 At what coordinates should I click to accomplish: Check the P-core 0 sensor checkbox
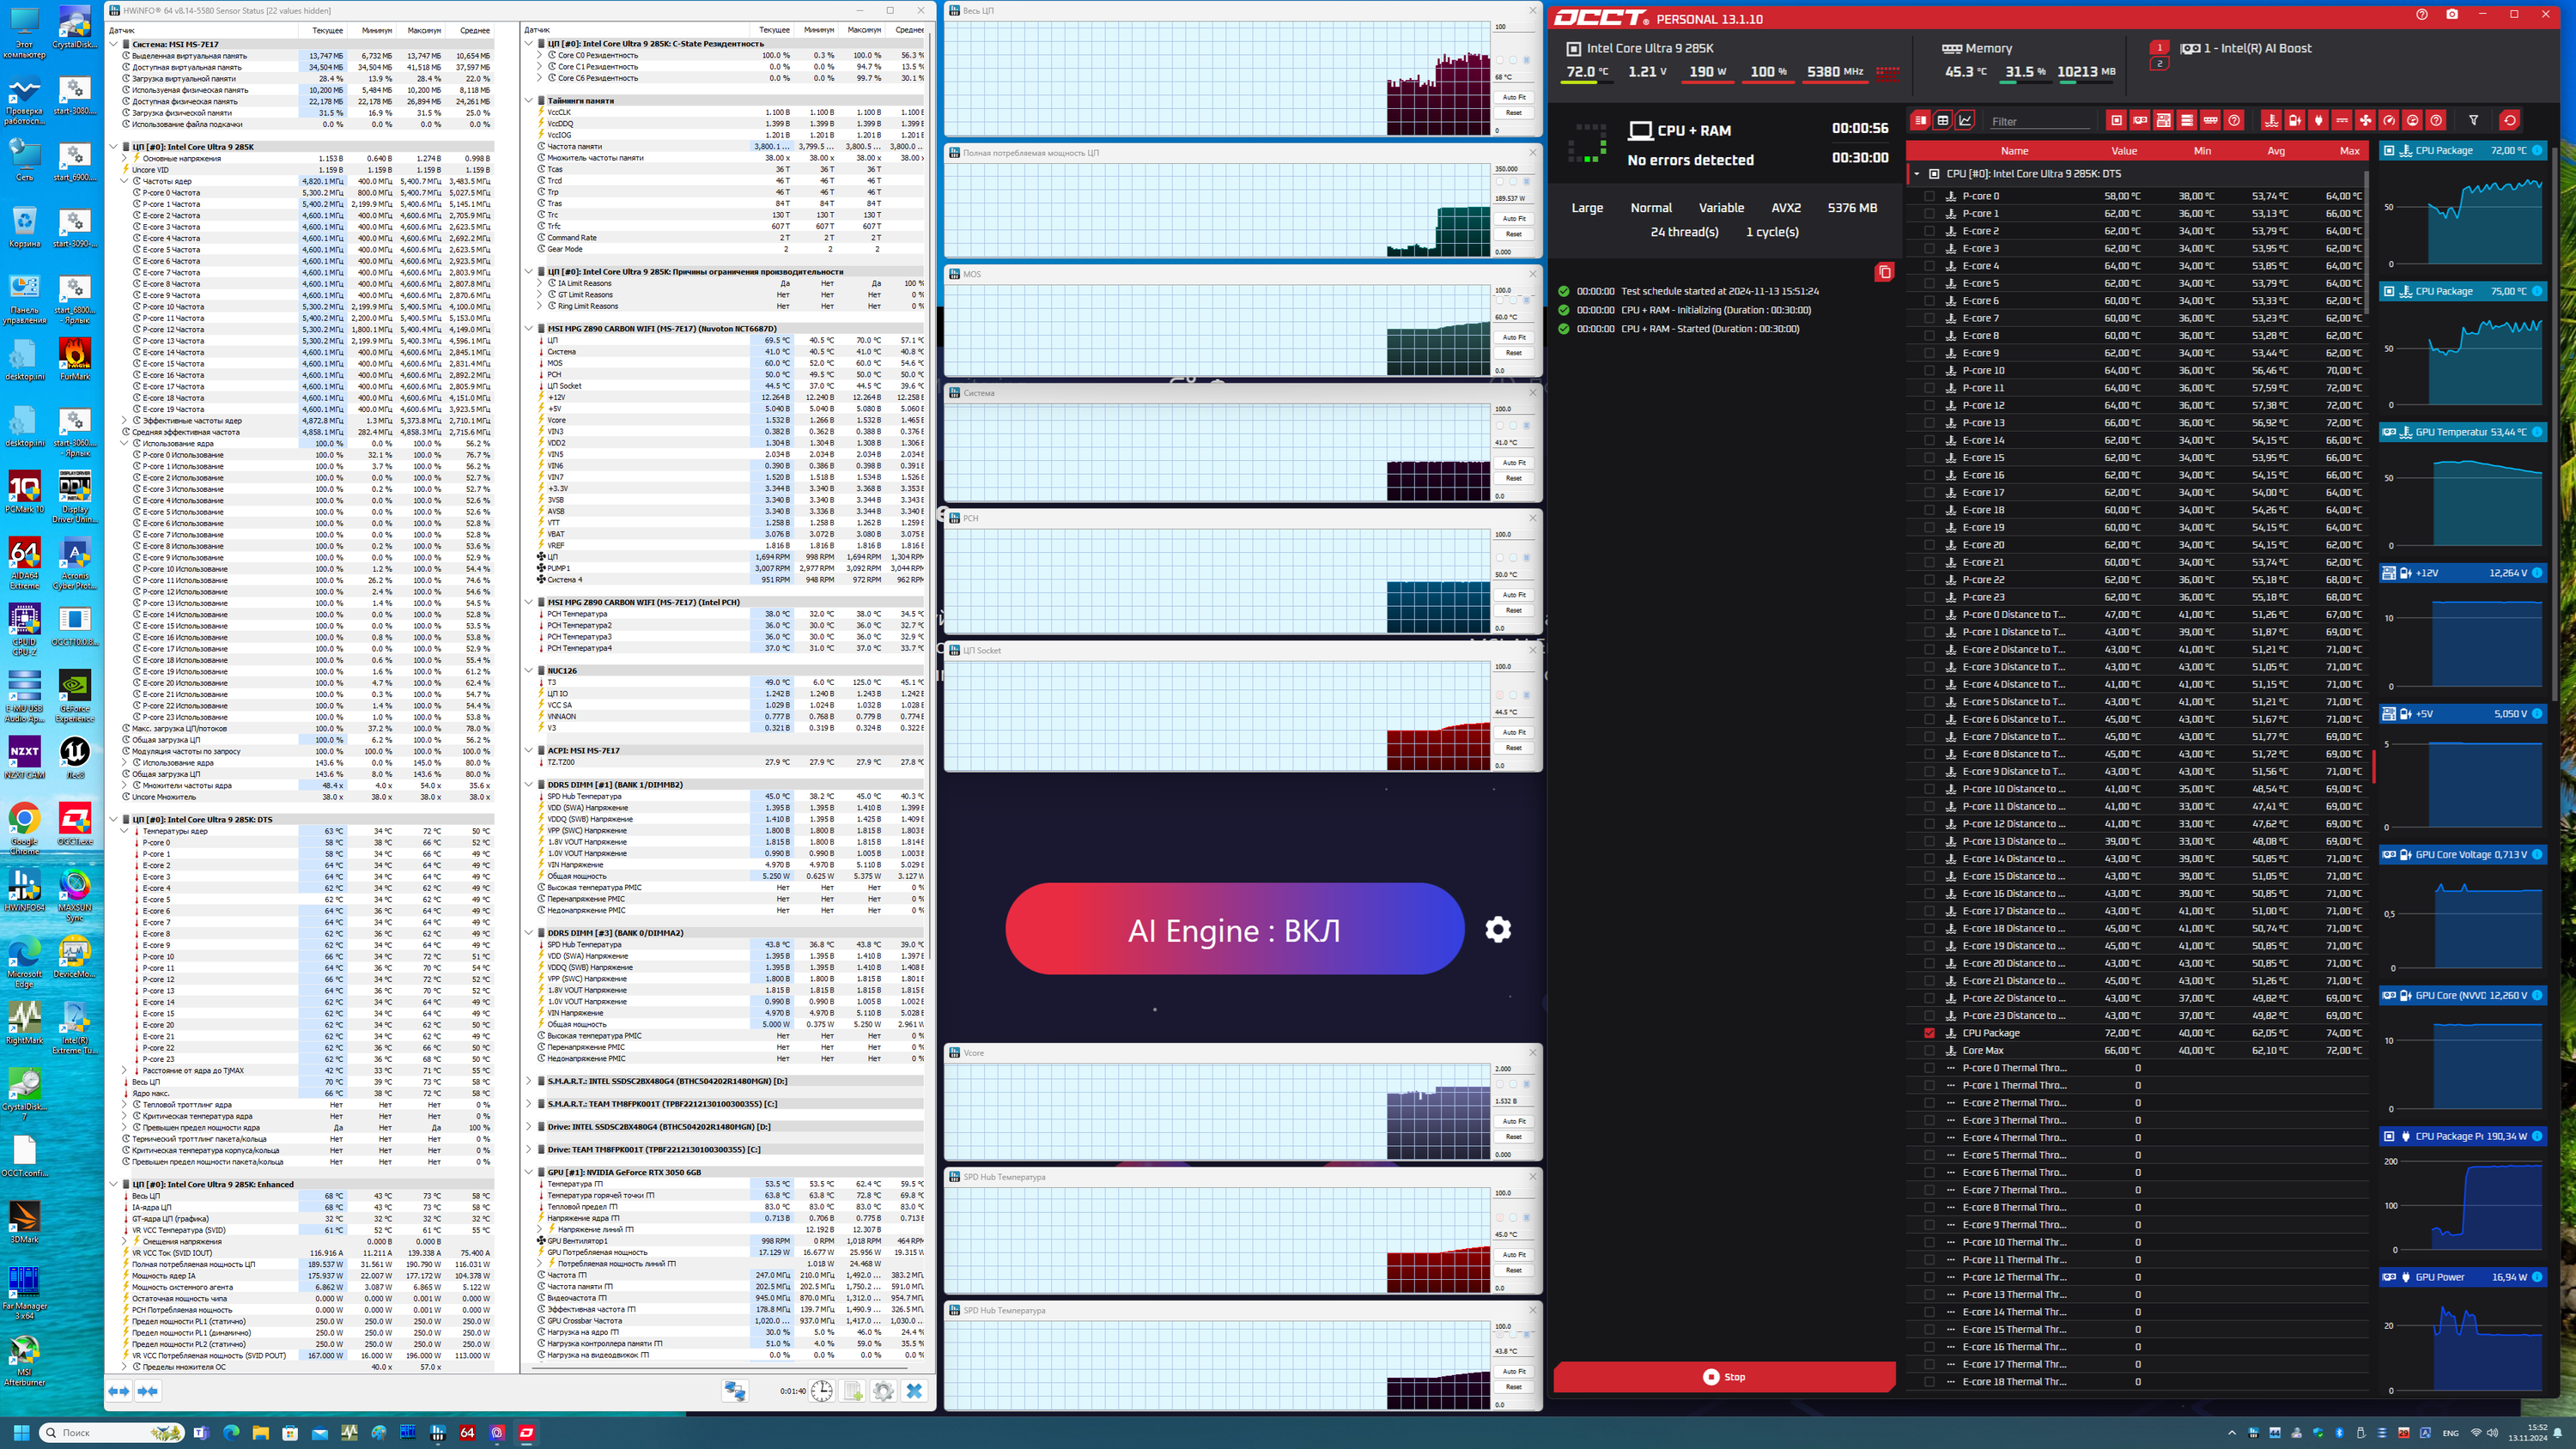(1929, 196)
